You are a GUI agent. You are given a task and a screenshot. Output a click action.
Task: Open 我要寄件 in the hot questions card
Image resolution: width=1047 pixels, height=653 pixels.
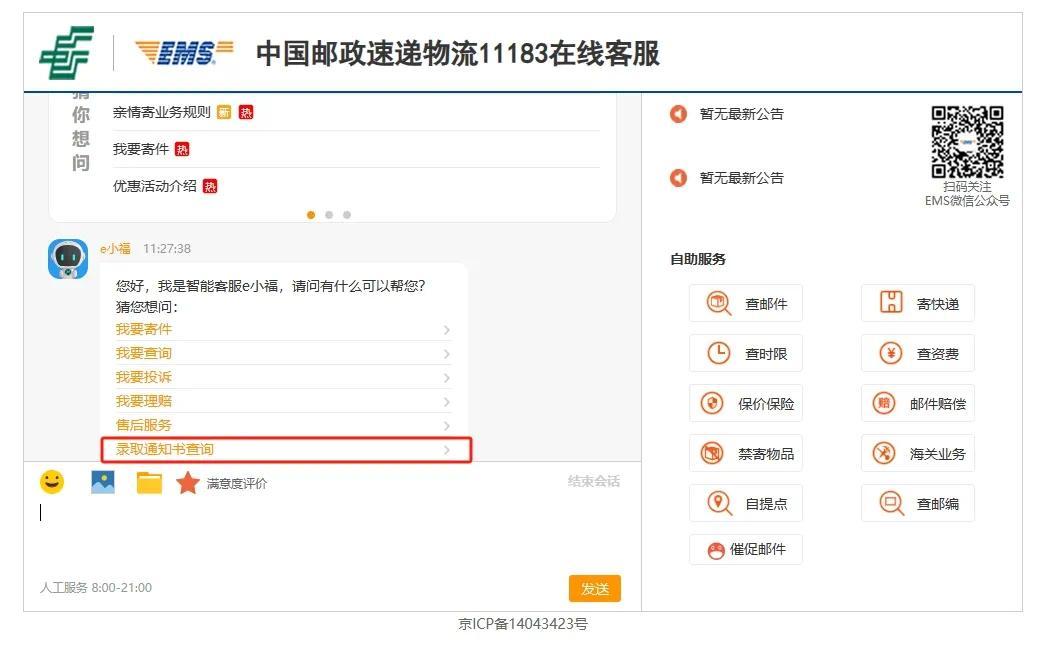coord(141,150)
